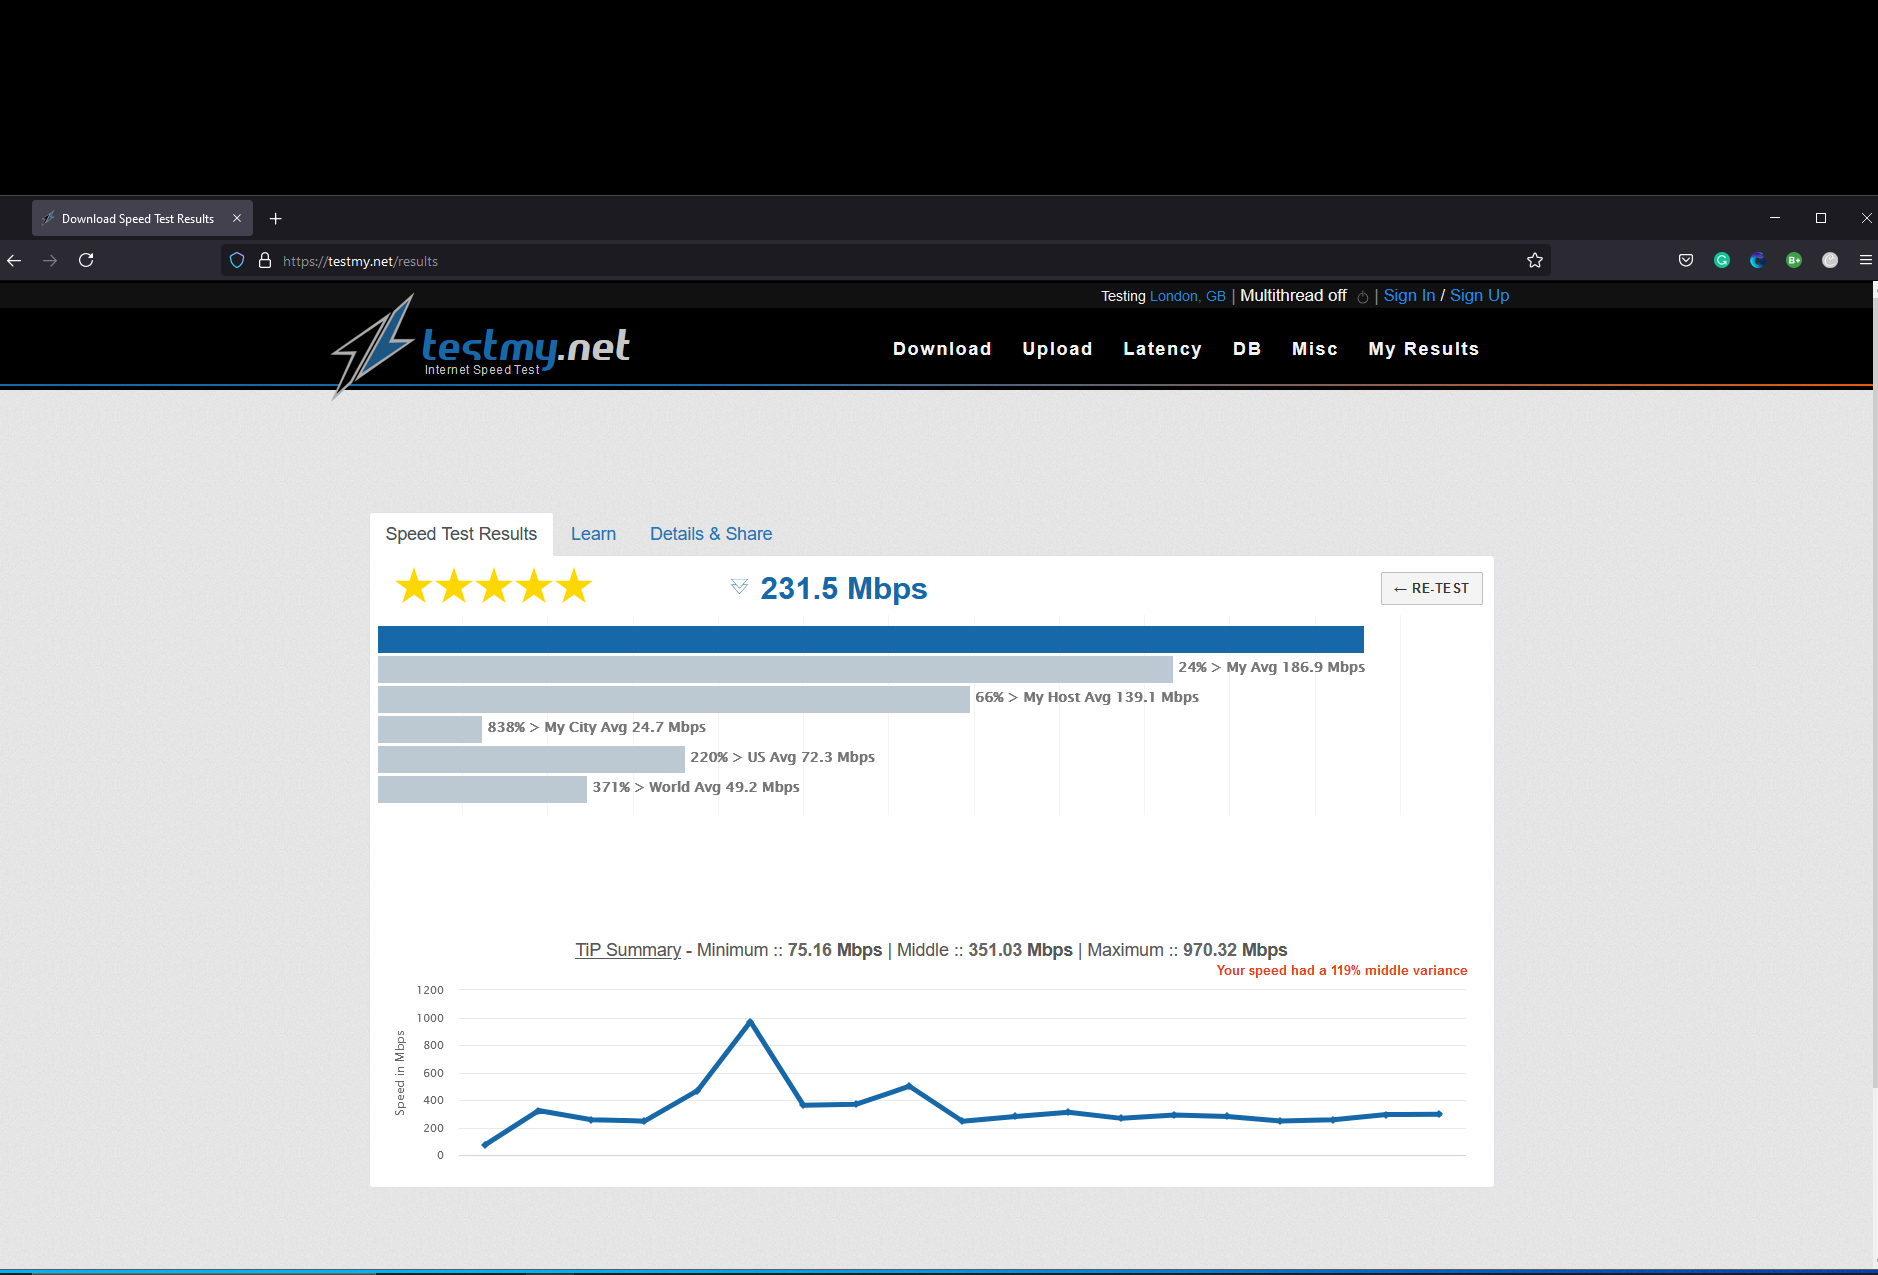This screenshot has width=1878, height=1275.
Task: Click the shield tracking protection icon
Action: coord(237,261)
